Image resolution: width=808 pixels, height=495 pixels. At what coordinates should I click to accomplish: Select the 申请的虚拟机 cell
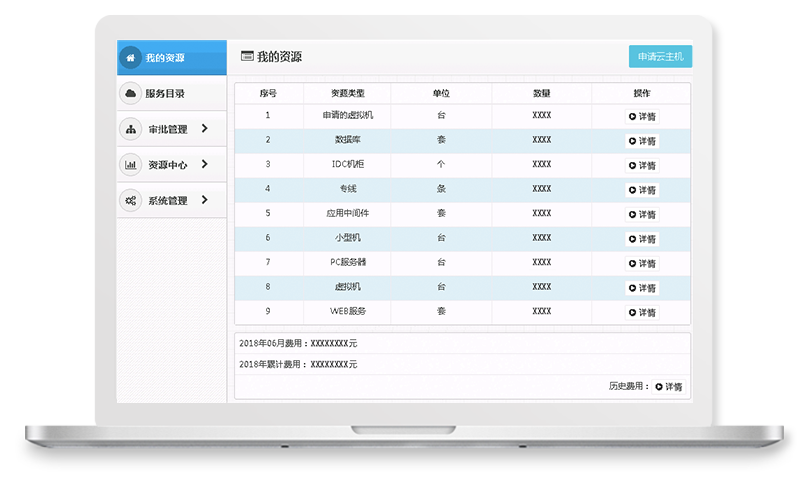348,115
